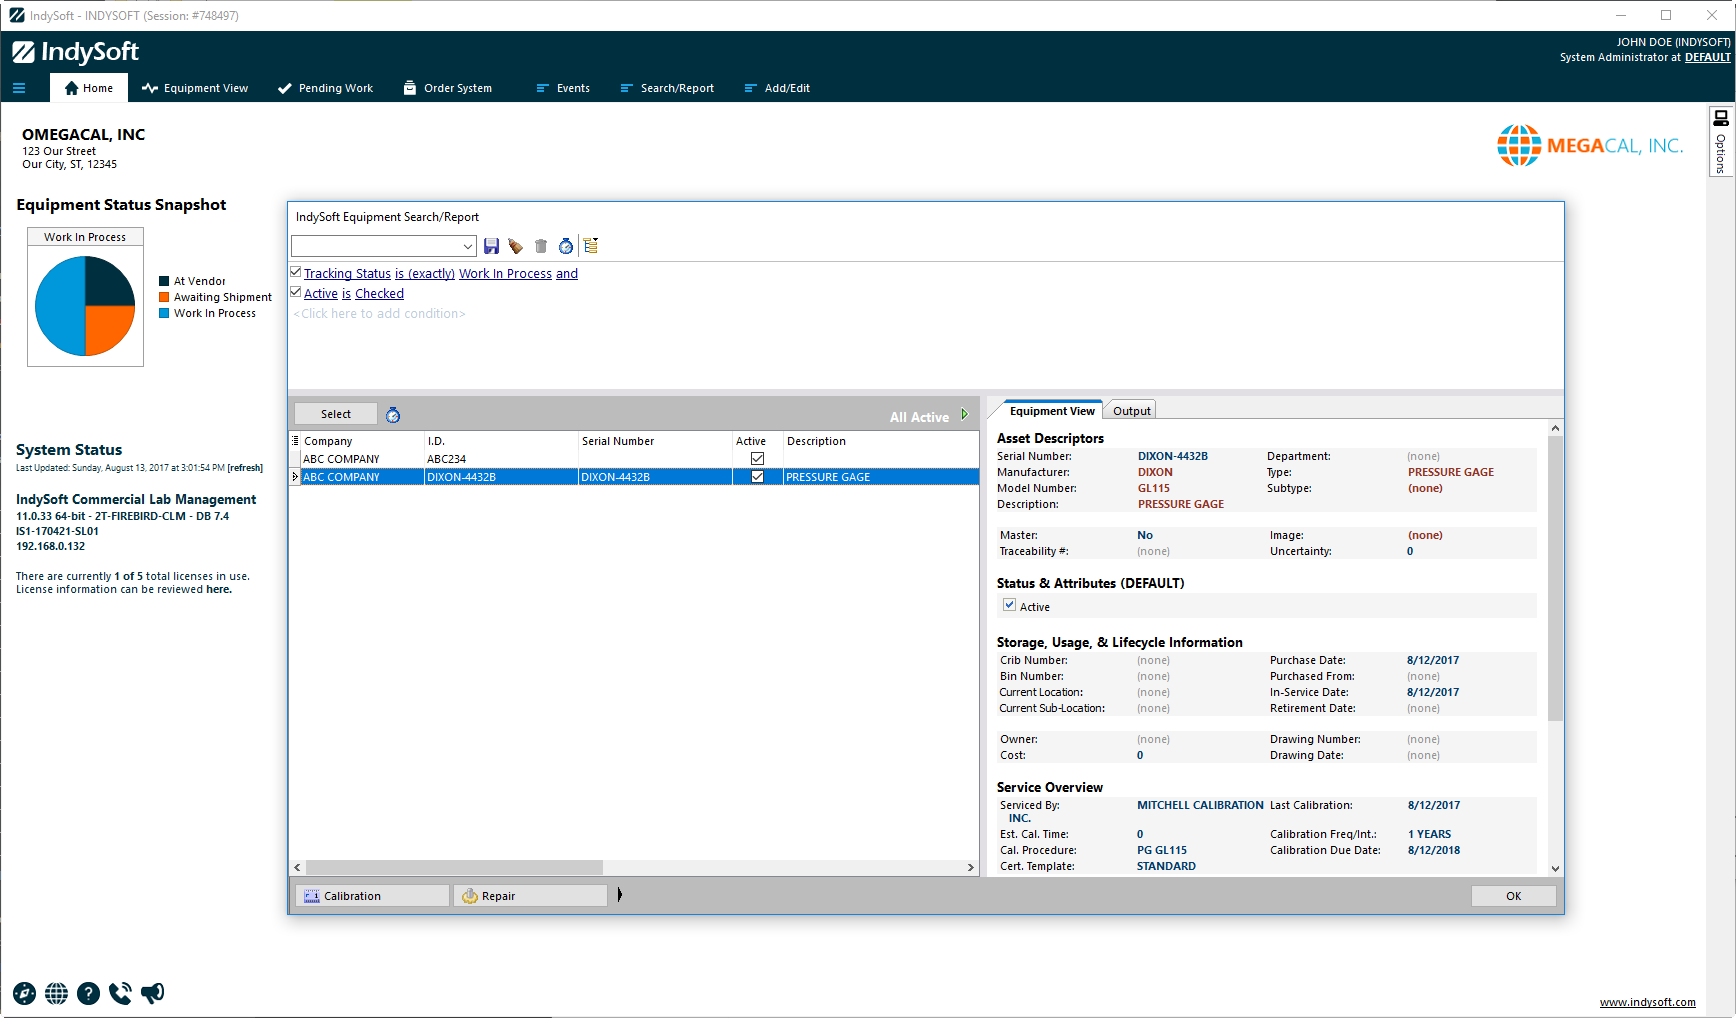Click the 'is (exactly)' operator link

[x=425, y=273]
